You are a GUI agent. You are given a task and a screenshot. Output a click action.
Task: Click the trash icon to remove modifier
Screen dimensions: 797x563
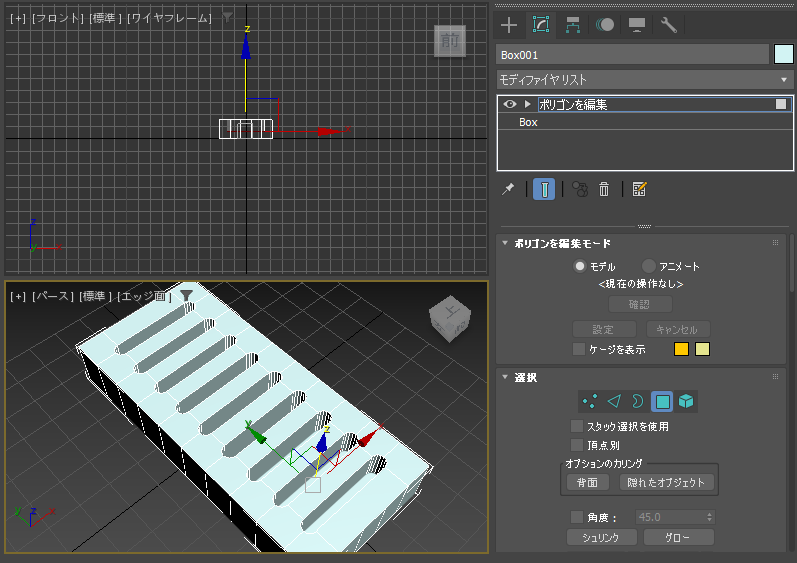604,189
